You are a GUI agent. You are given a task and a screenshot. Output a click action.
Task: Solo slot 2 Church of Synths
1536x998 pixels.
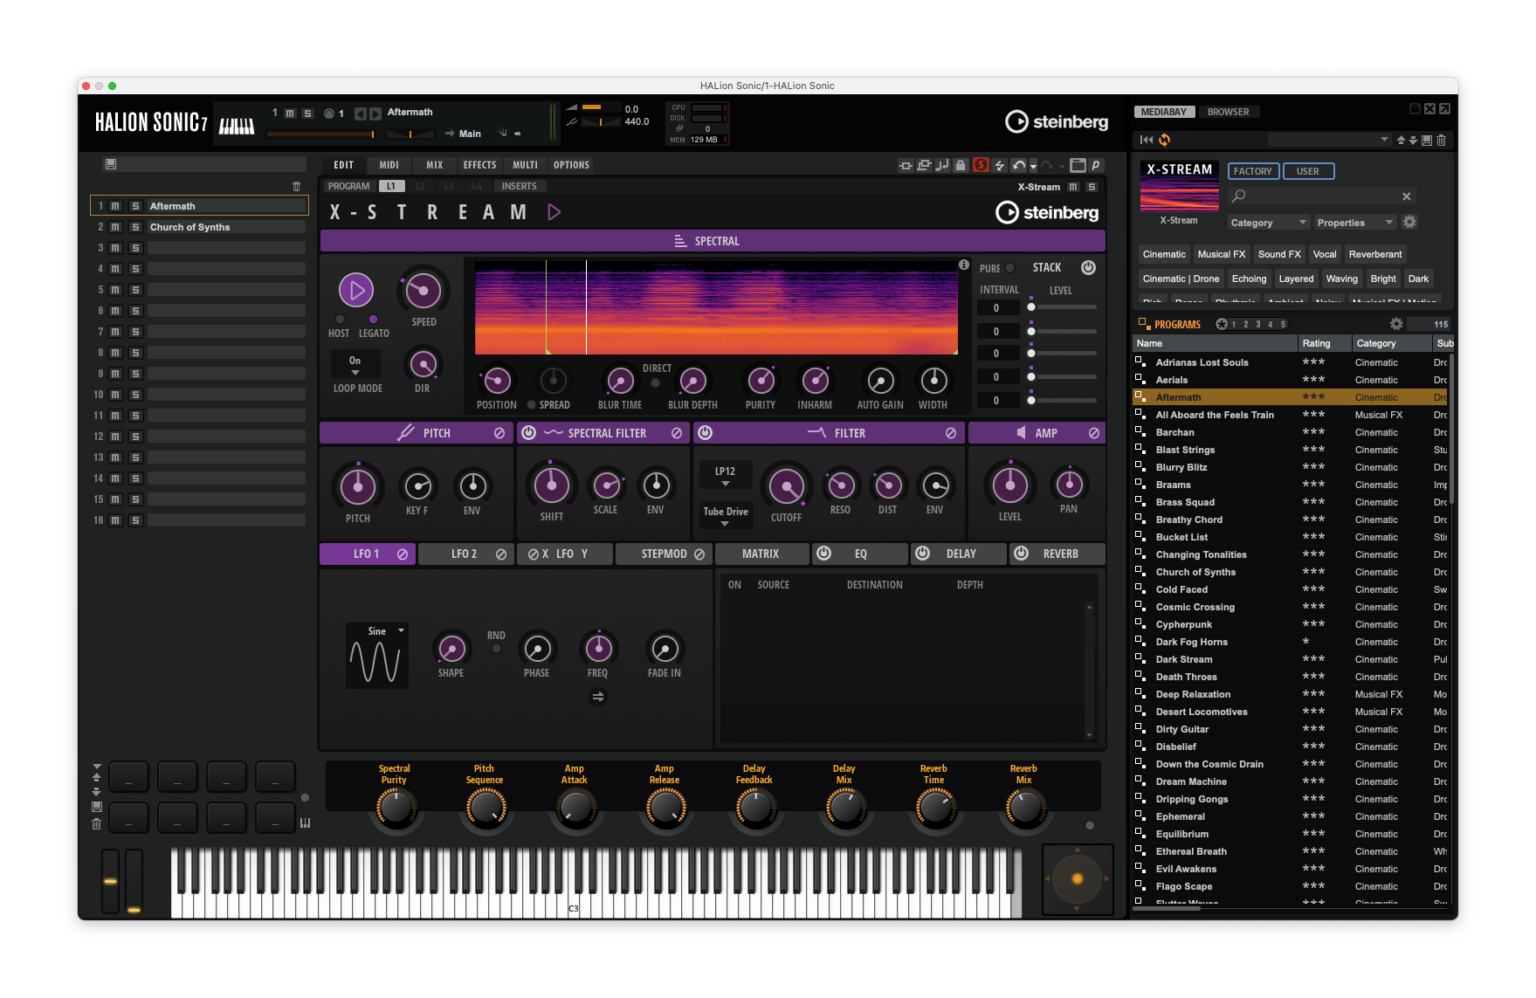coord(135,227)
